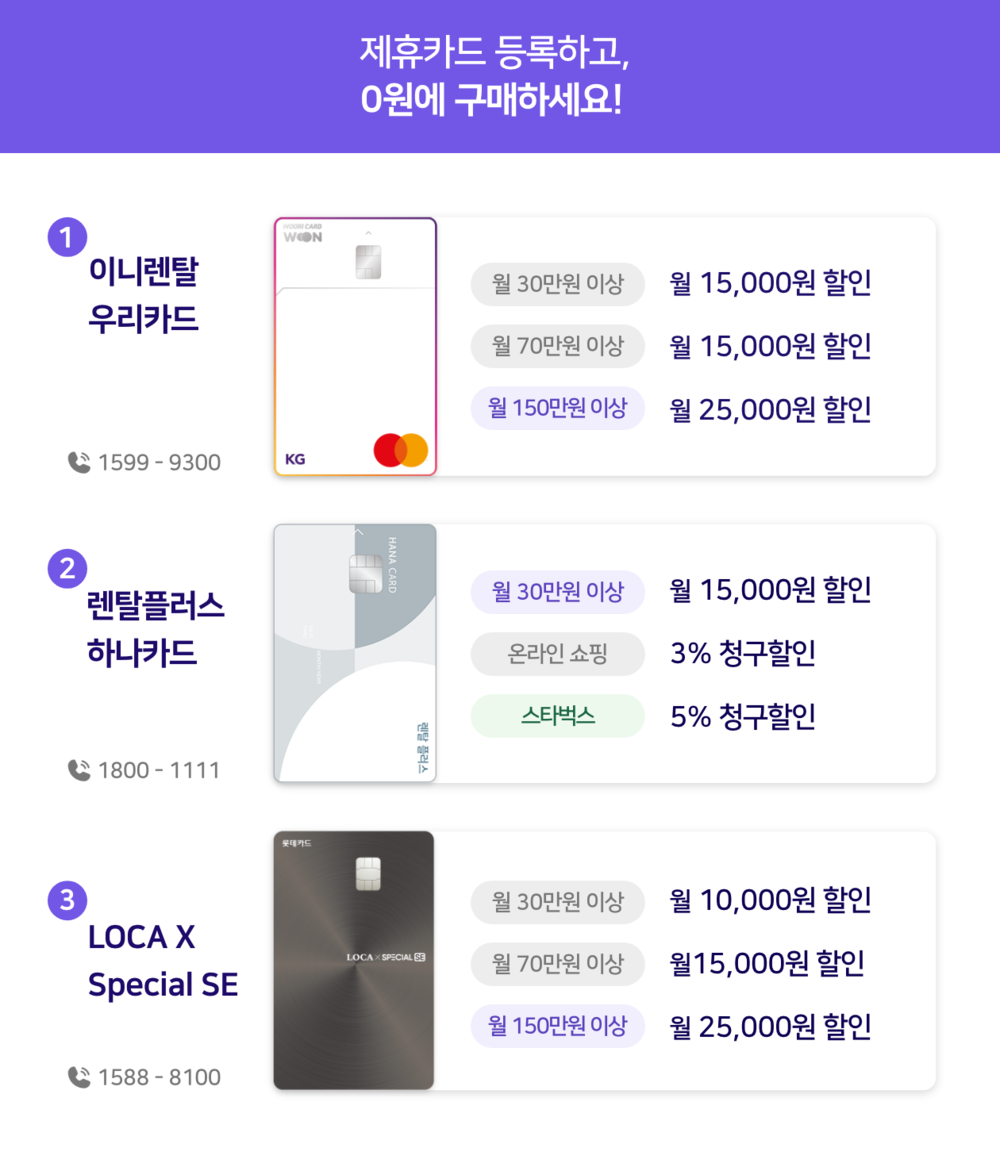Viewport: 1000px width, 1167px height.
Task: Click the phone icon beside 1800 - 1111
Action: tap(79, 770)
